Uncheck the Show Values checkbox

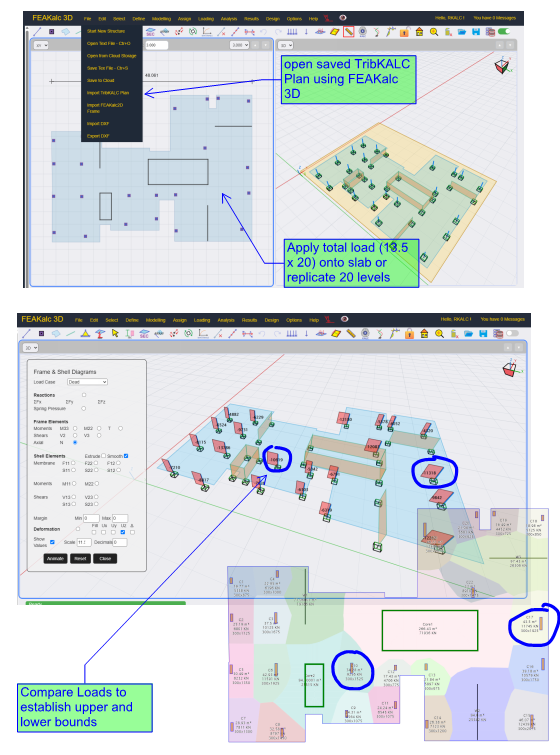click(52, 542)
